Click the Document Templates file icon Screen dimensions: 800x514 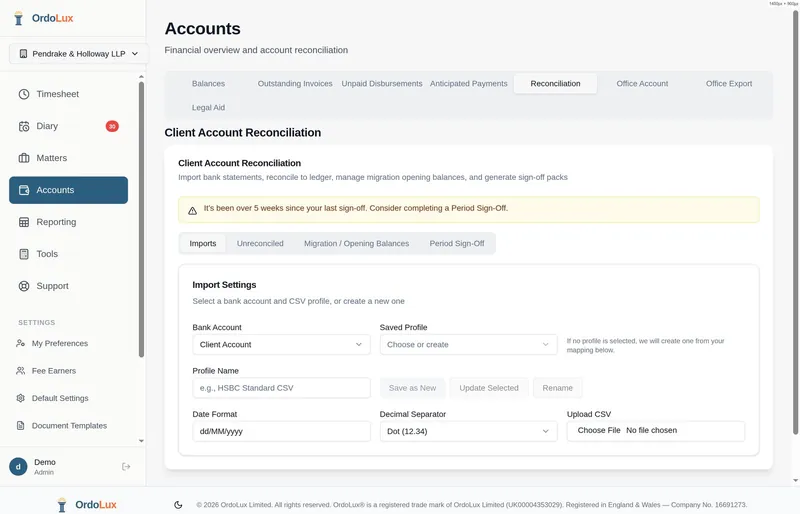[x=20, y=425]
